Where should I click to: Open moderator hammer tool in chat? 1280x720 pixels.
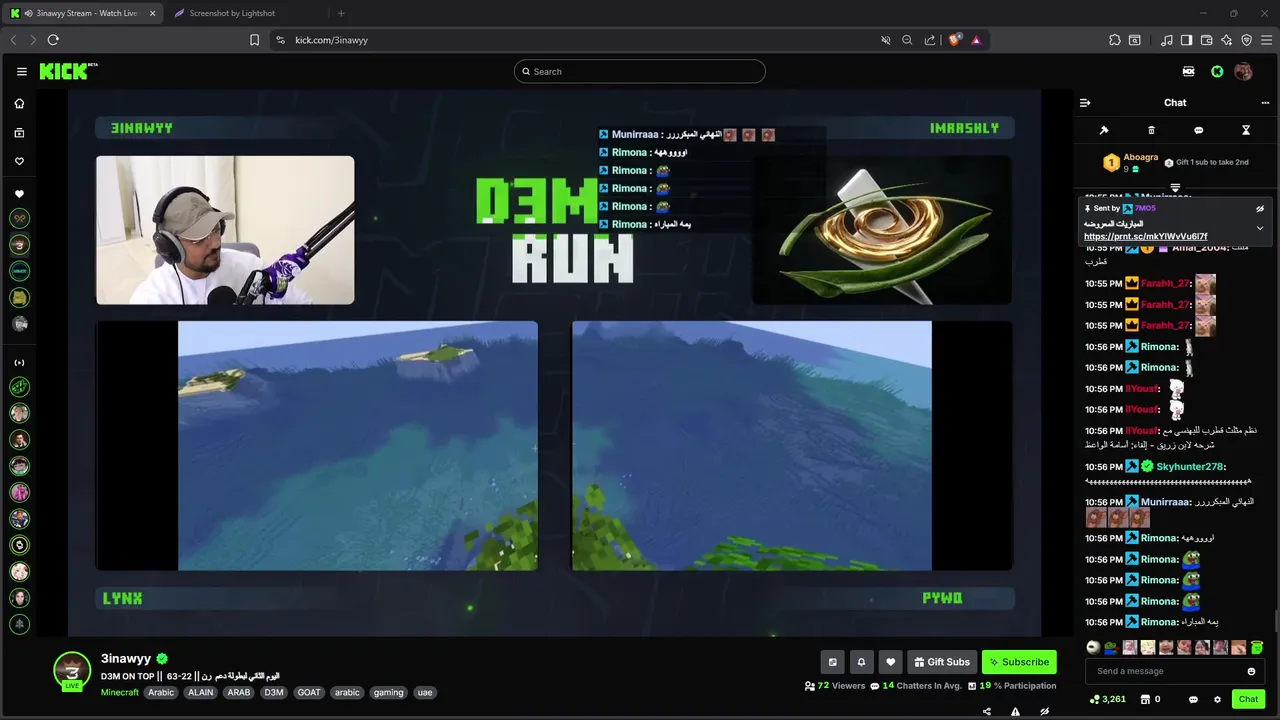(x=1104, y=130)
